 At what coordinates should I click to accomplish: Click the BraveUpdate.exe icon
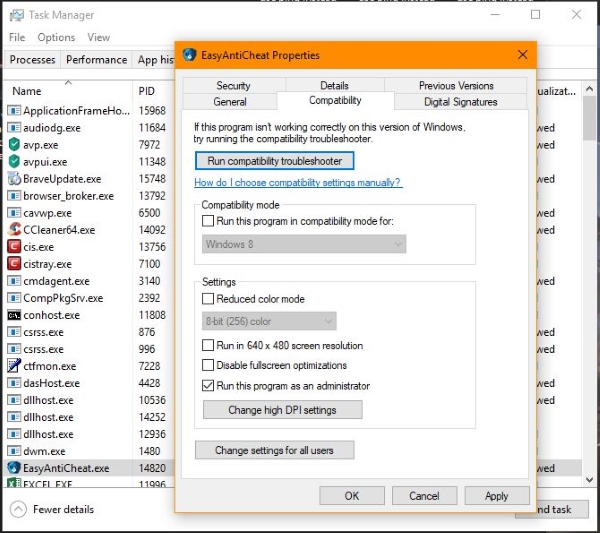click(x=14, y=179)
